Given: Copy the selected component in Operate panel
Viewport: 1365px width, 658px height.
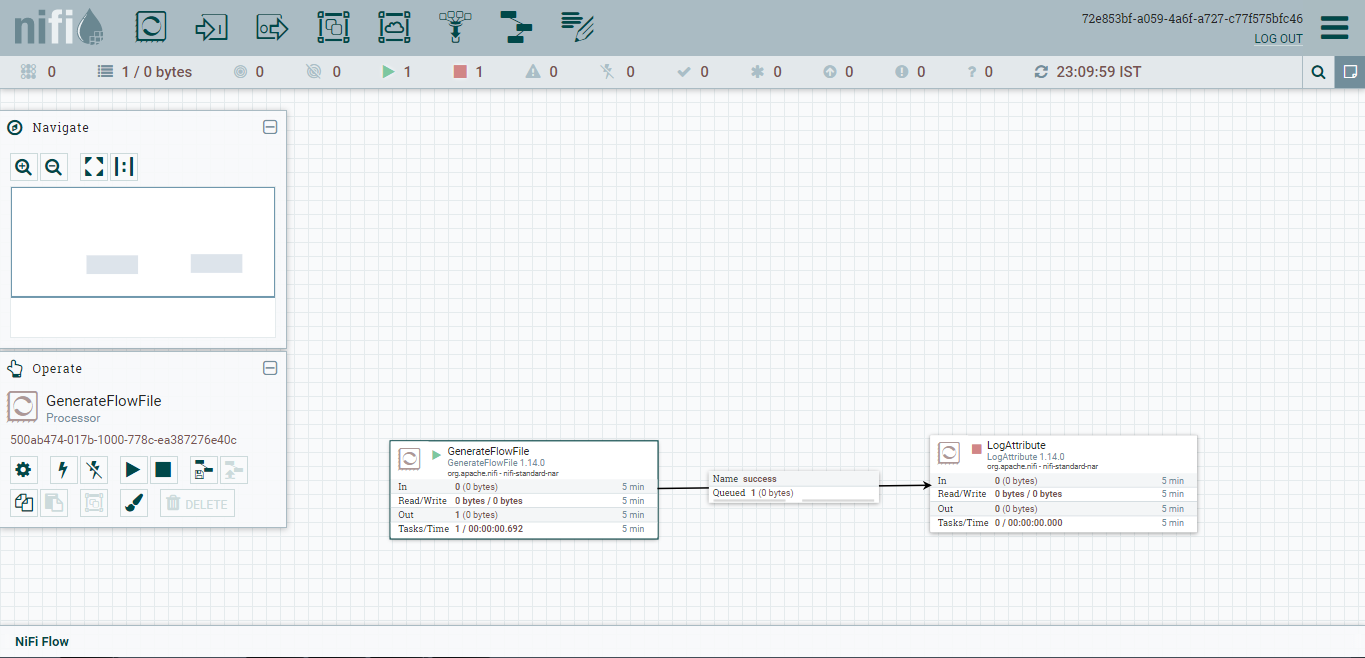Looking at the screenshot, I should click(24, 503).
